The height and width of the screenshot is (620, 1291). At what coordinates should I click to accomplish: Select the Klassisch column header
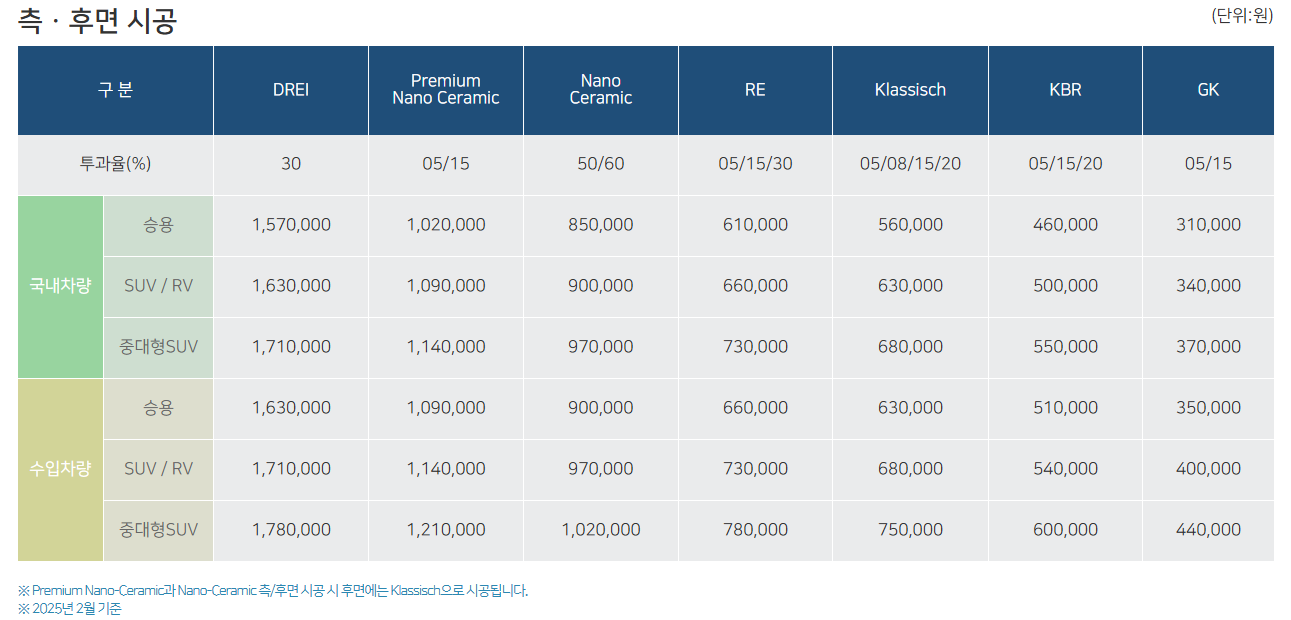tap(910, 90)
